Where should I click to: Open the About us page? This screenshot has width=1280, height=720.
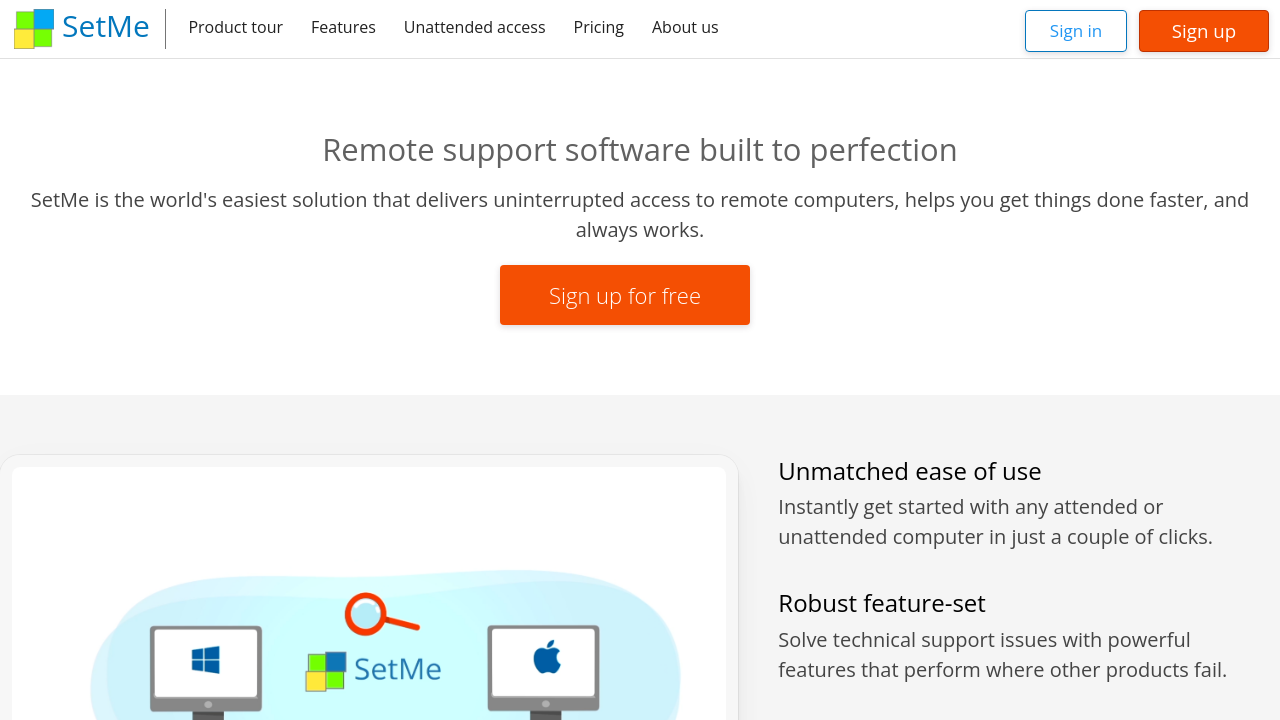pos(685,28)
